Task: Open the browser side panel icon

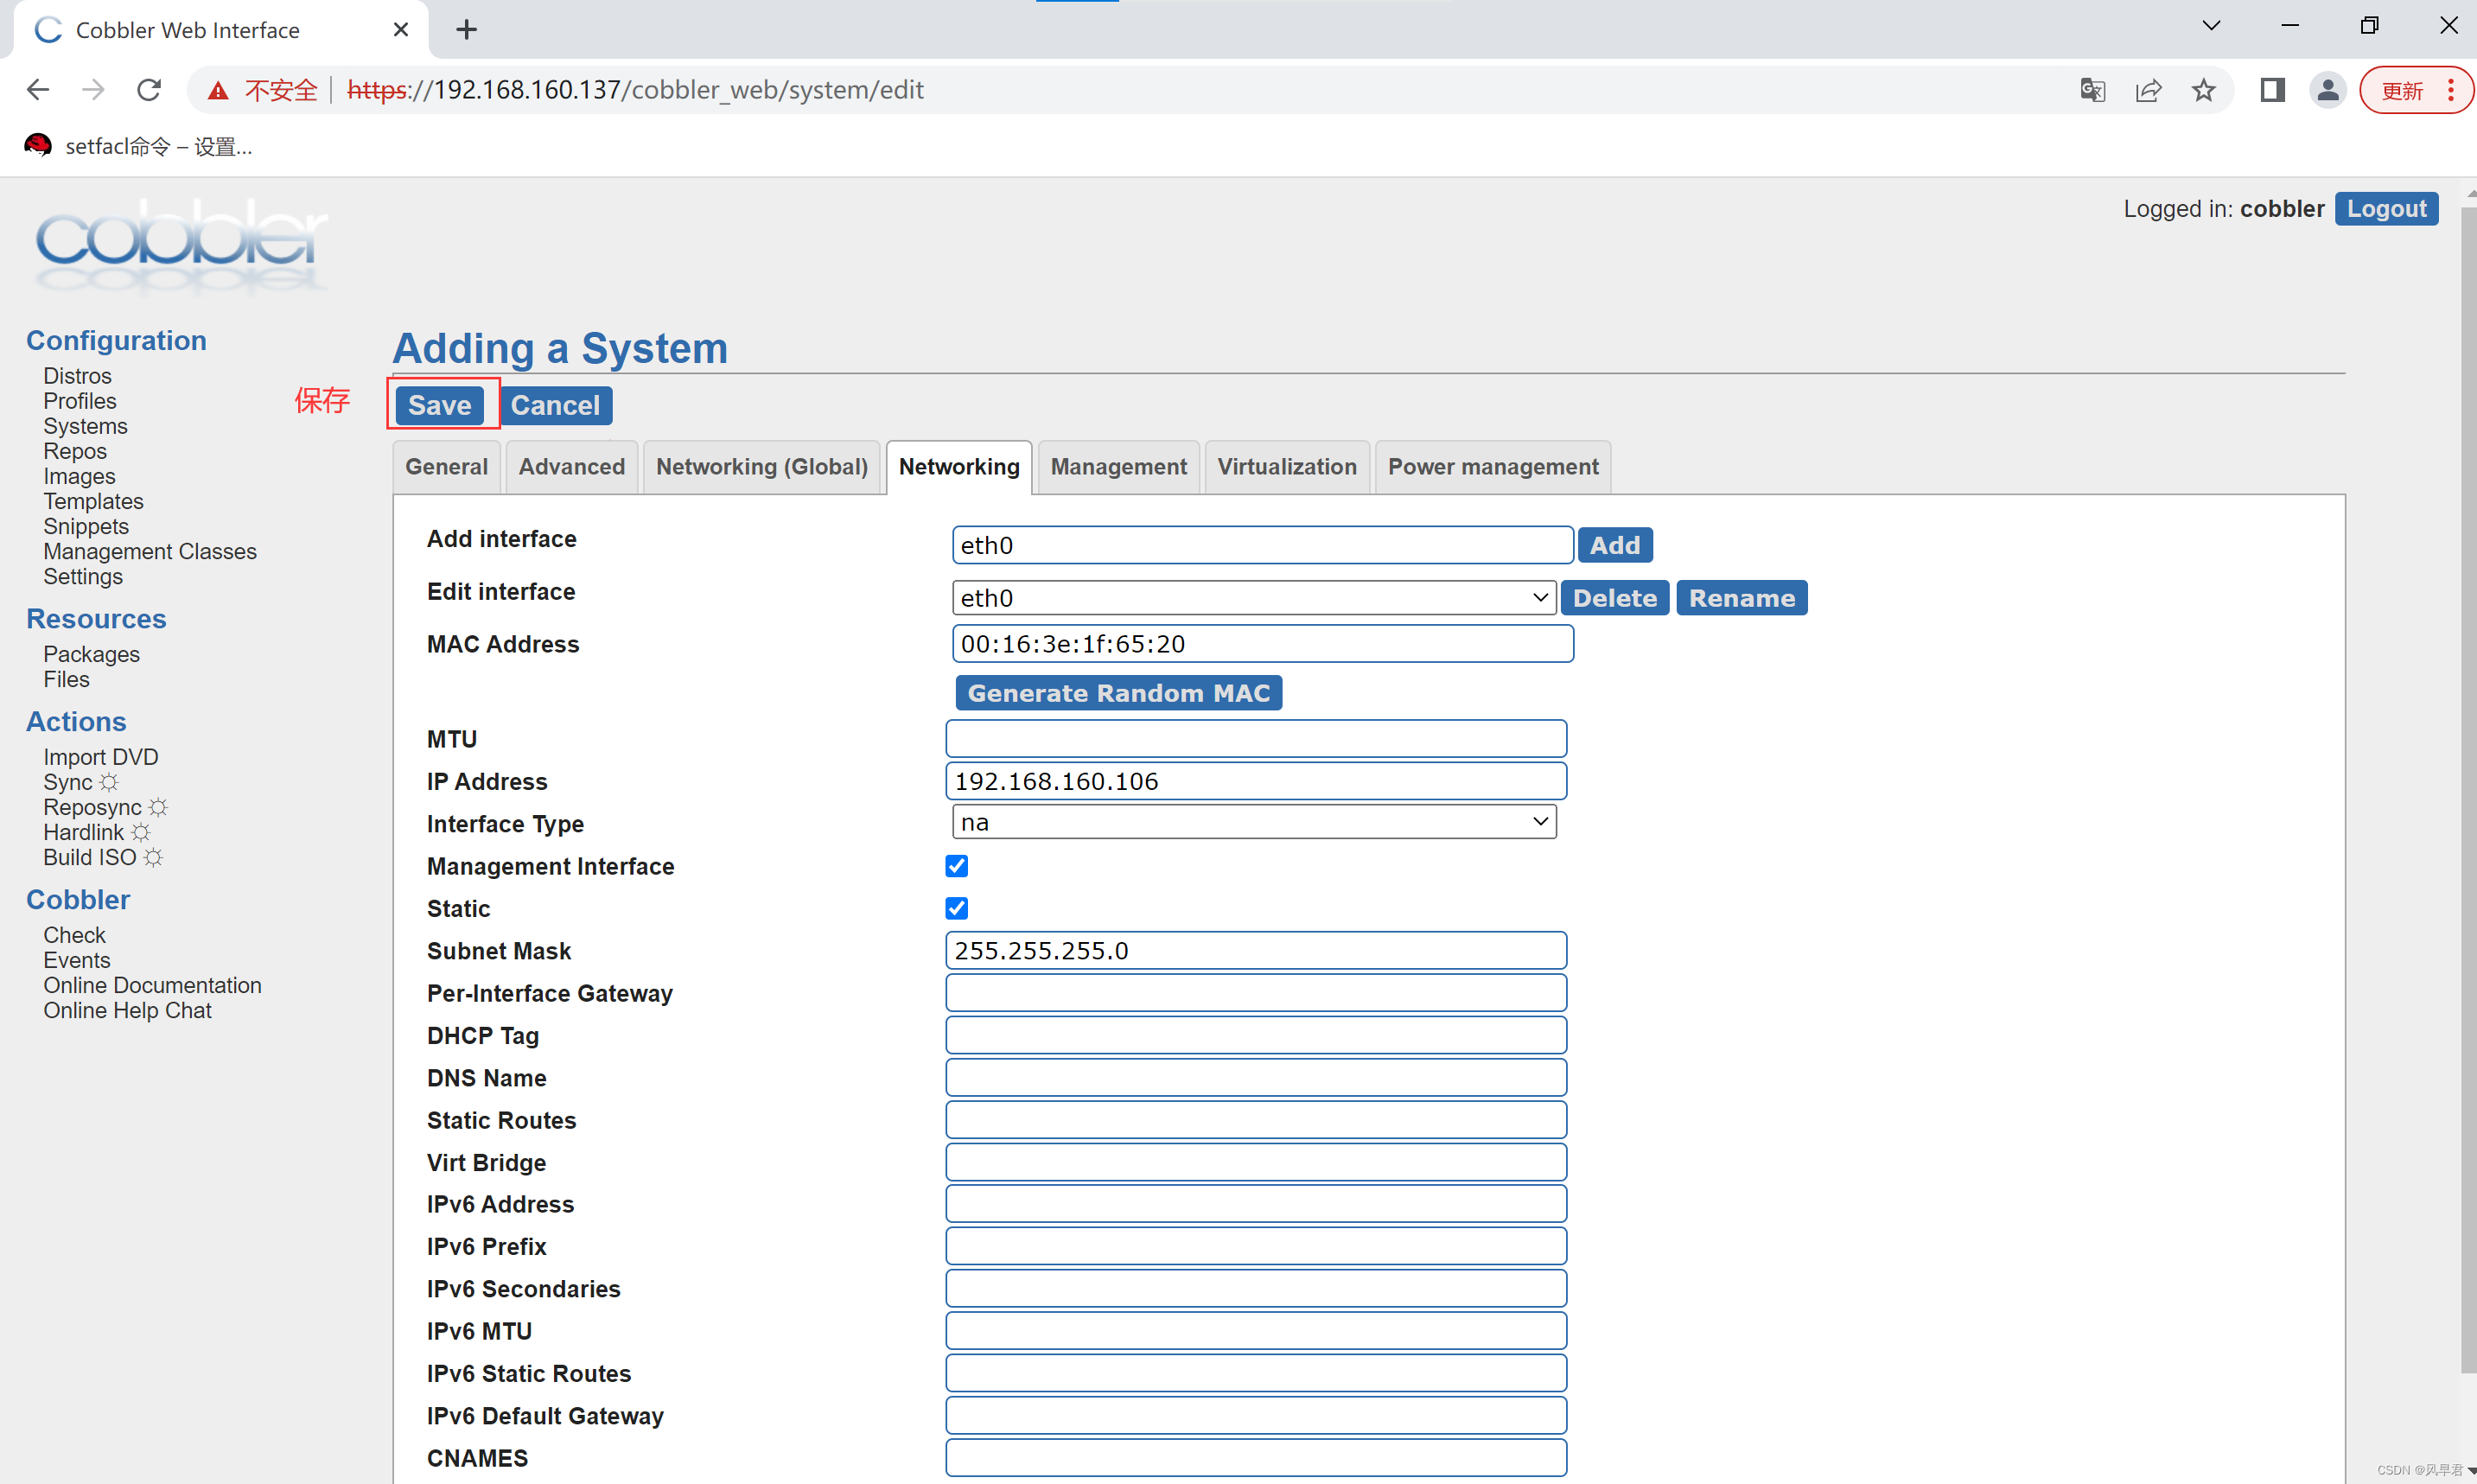Action: point(2272,90)
